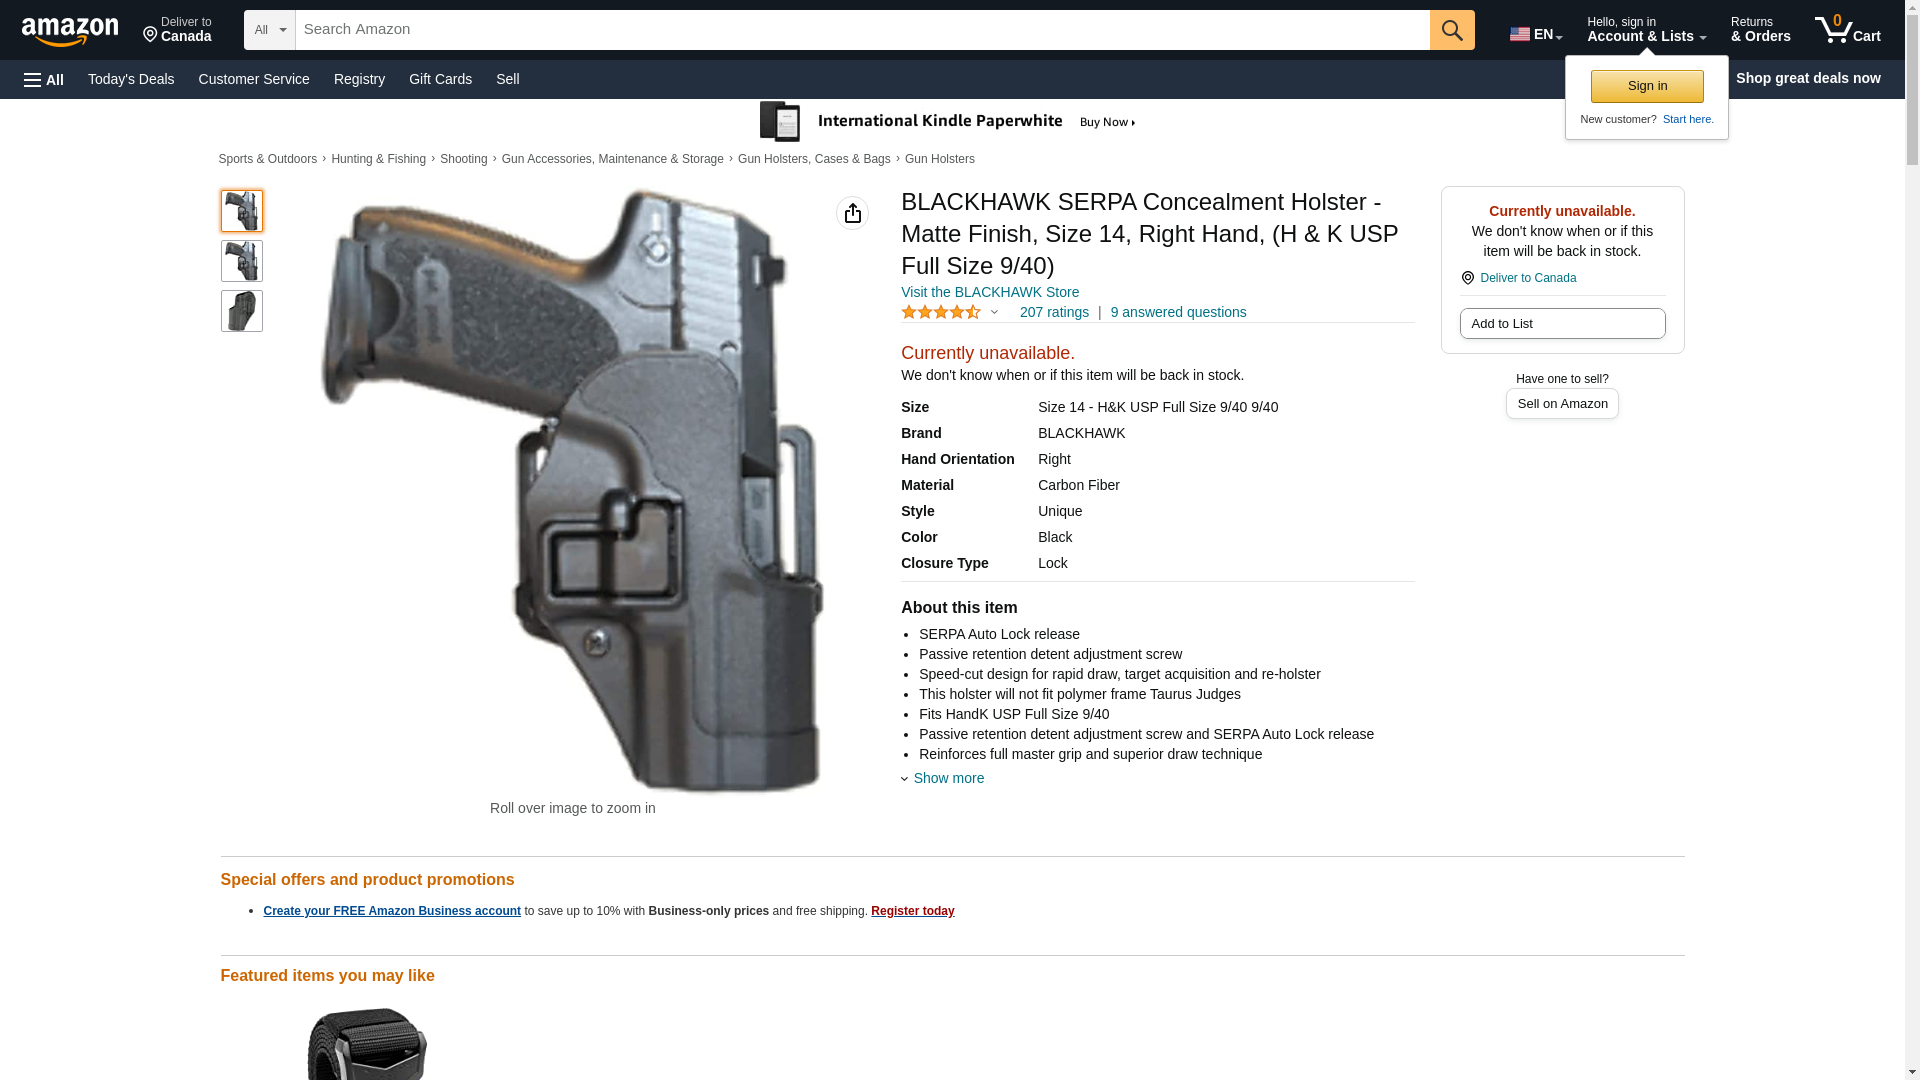
Task: Expand Show more in About this item
Action: point(948,778)
